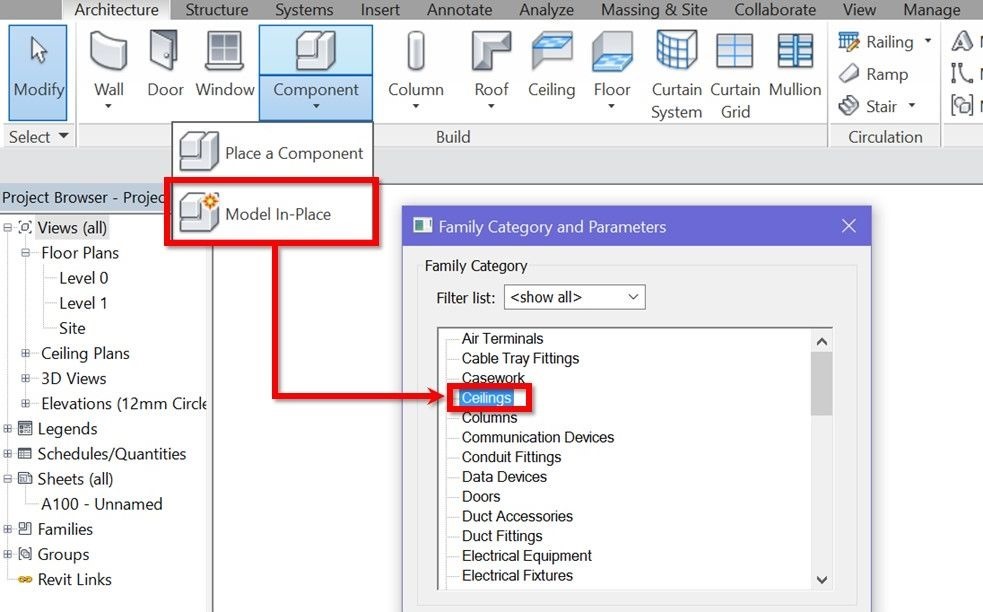This screenshot has height=612, width=983.
Task: Select Doors in the category list
Action: (481, 496)
